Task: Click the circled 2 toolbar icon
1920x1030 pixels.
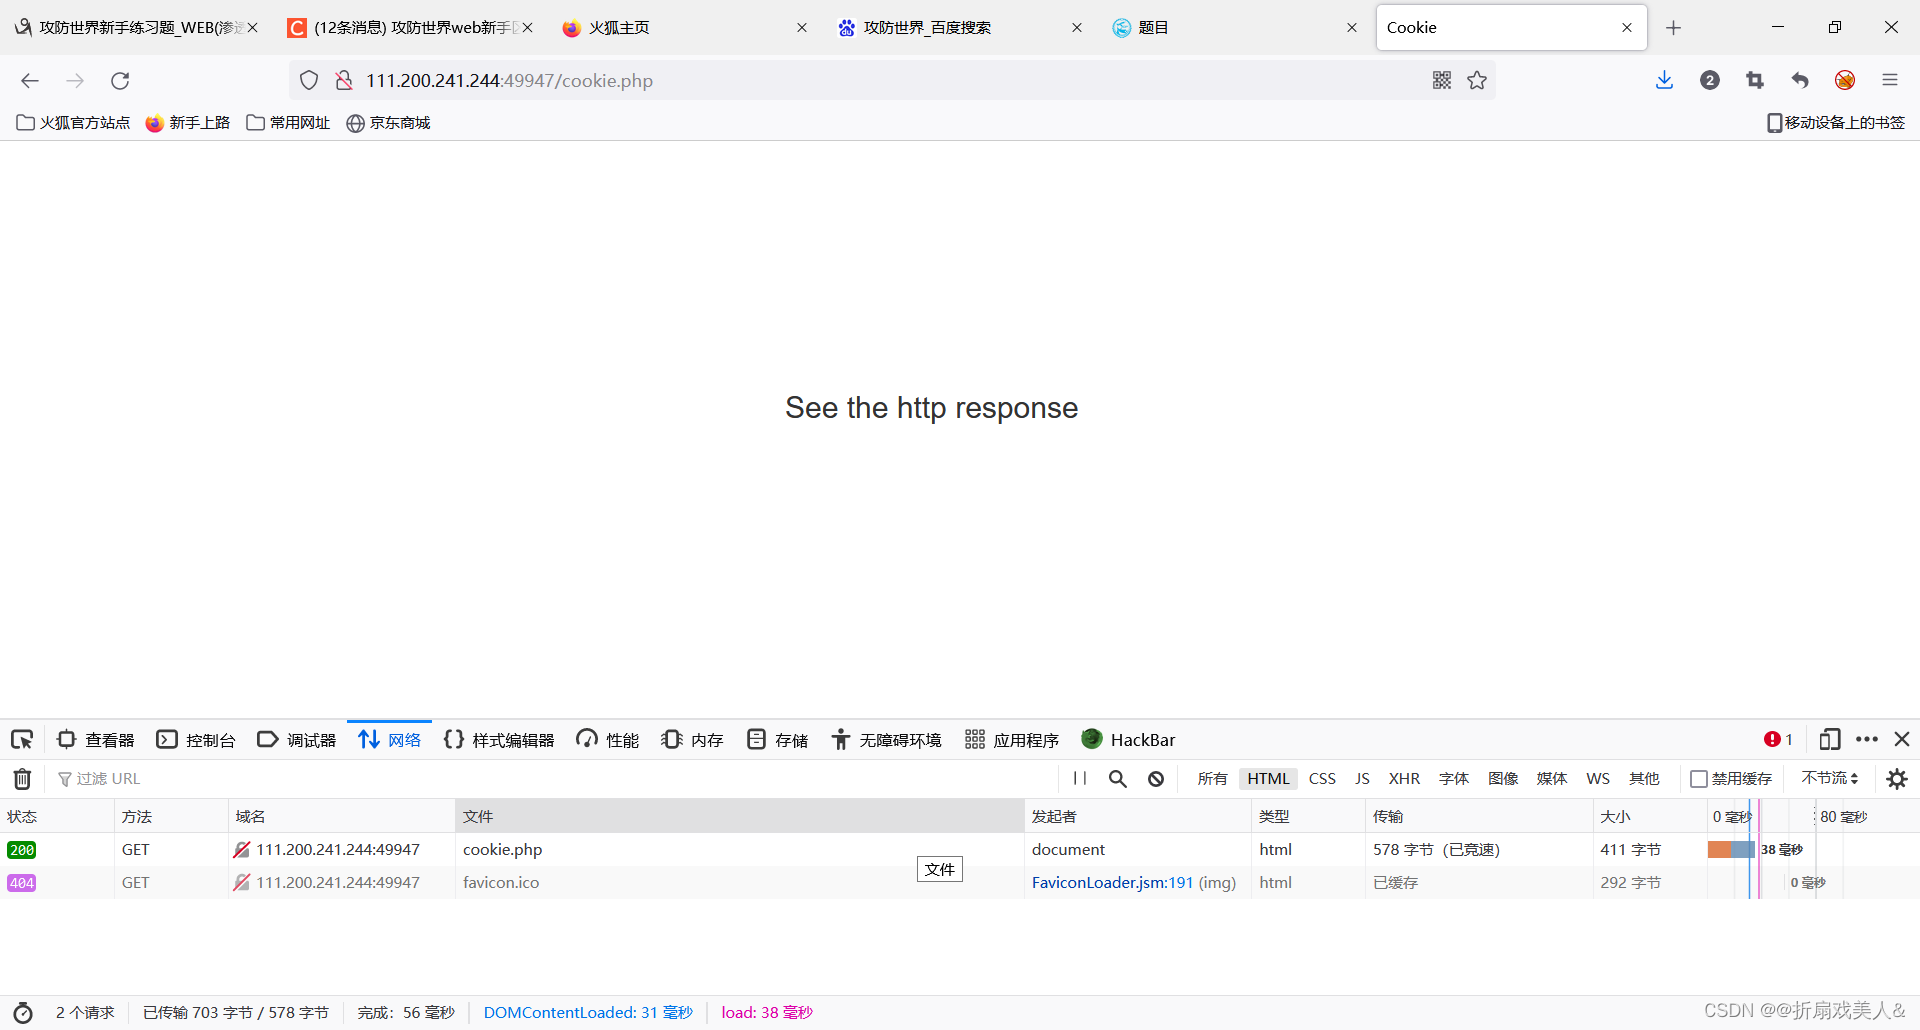Action: coord(1710,81)
